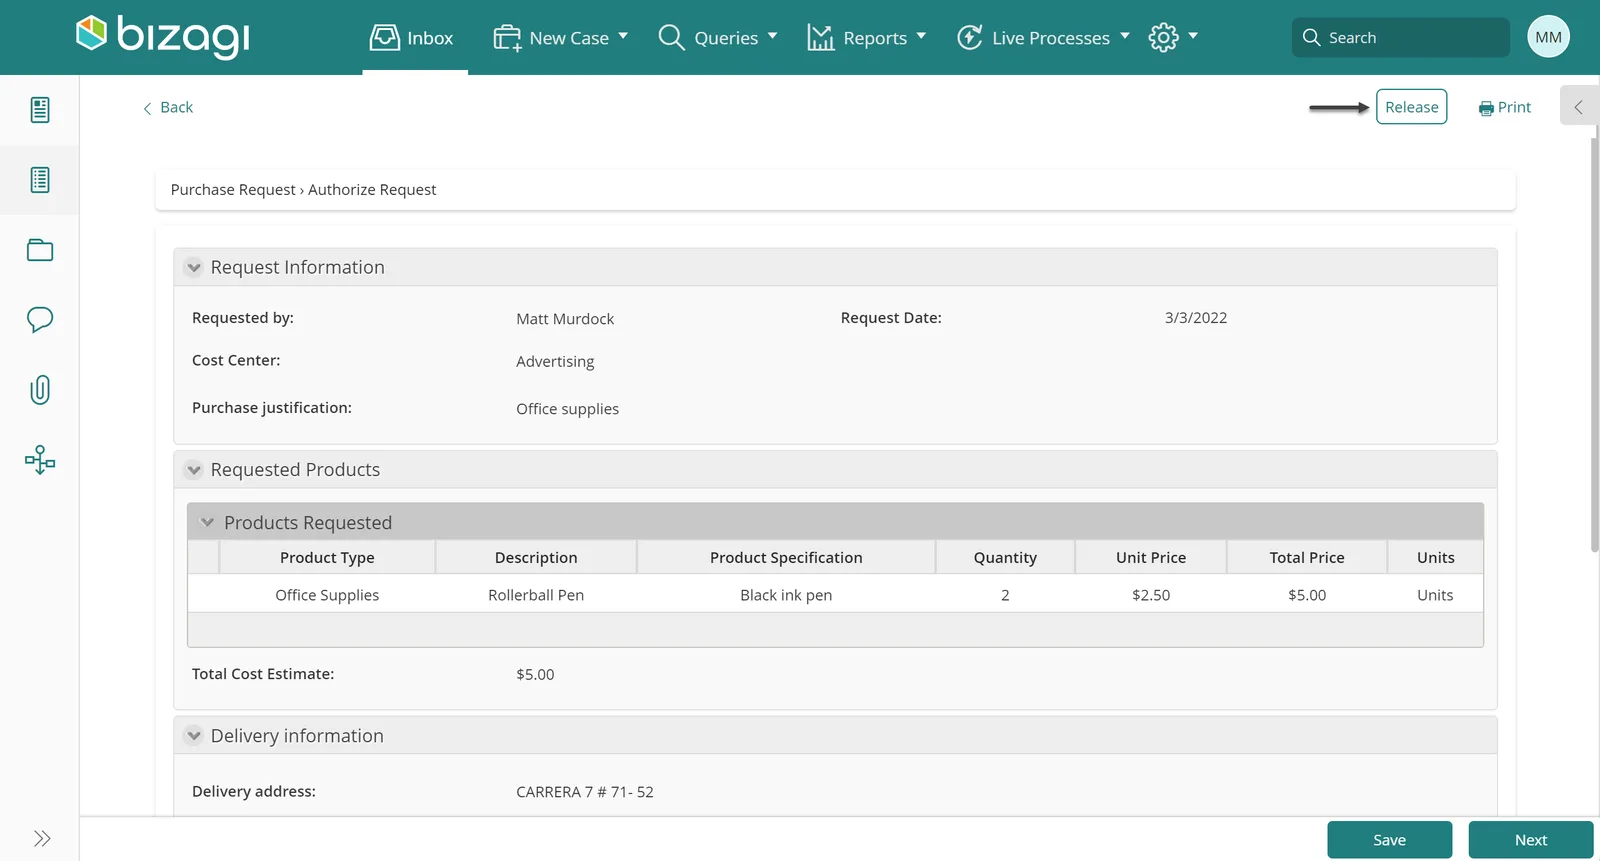The width and height of the screenshot is (1600, 861).
Task: Open the Queries dropdown menu
Action: point(717,38)
